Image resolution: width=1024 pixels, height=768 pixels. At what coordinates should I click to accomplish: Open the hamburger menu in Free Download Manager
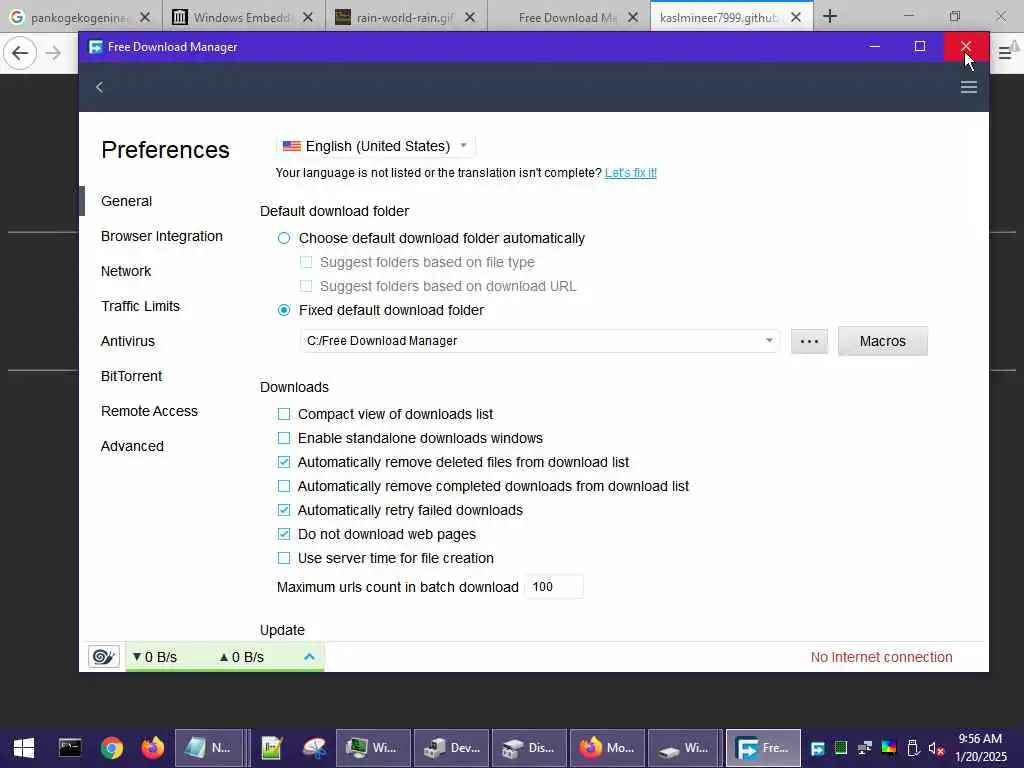click(968, 87)
